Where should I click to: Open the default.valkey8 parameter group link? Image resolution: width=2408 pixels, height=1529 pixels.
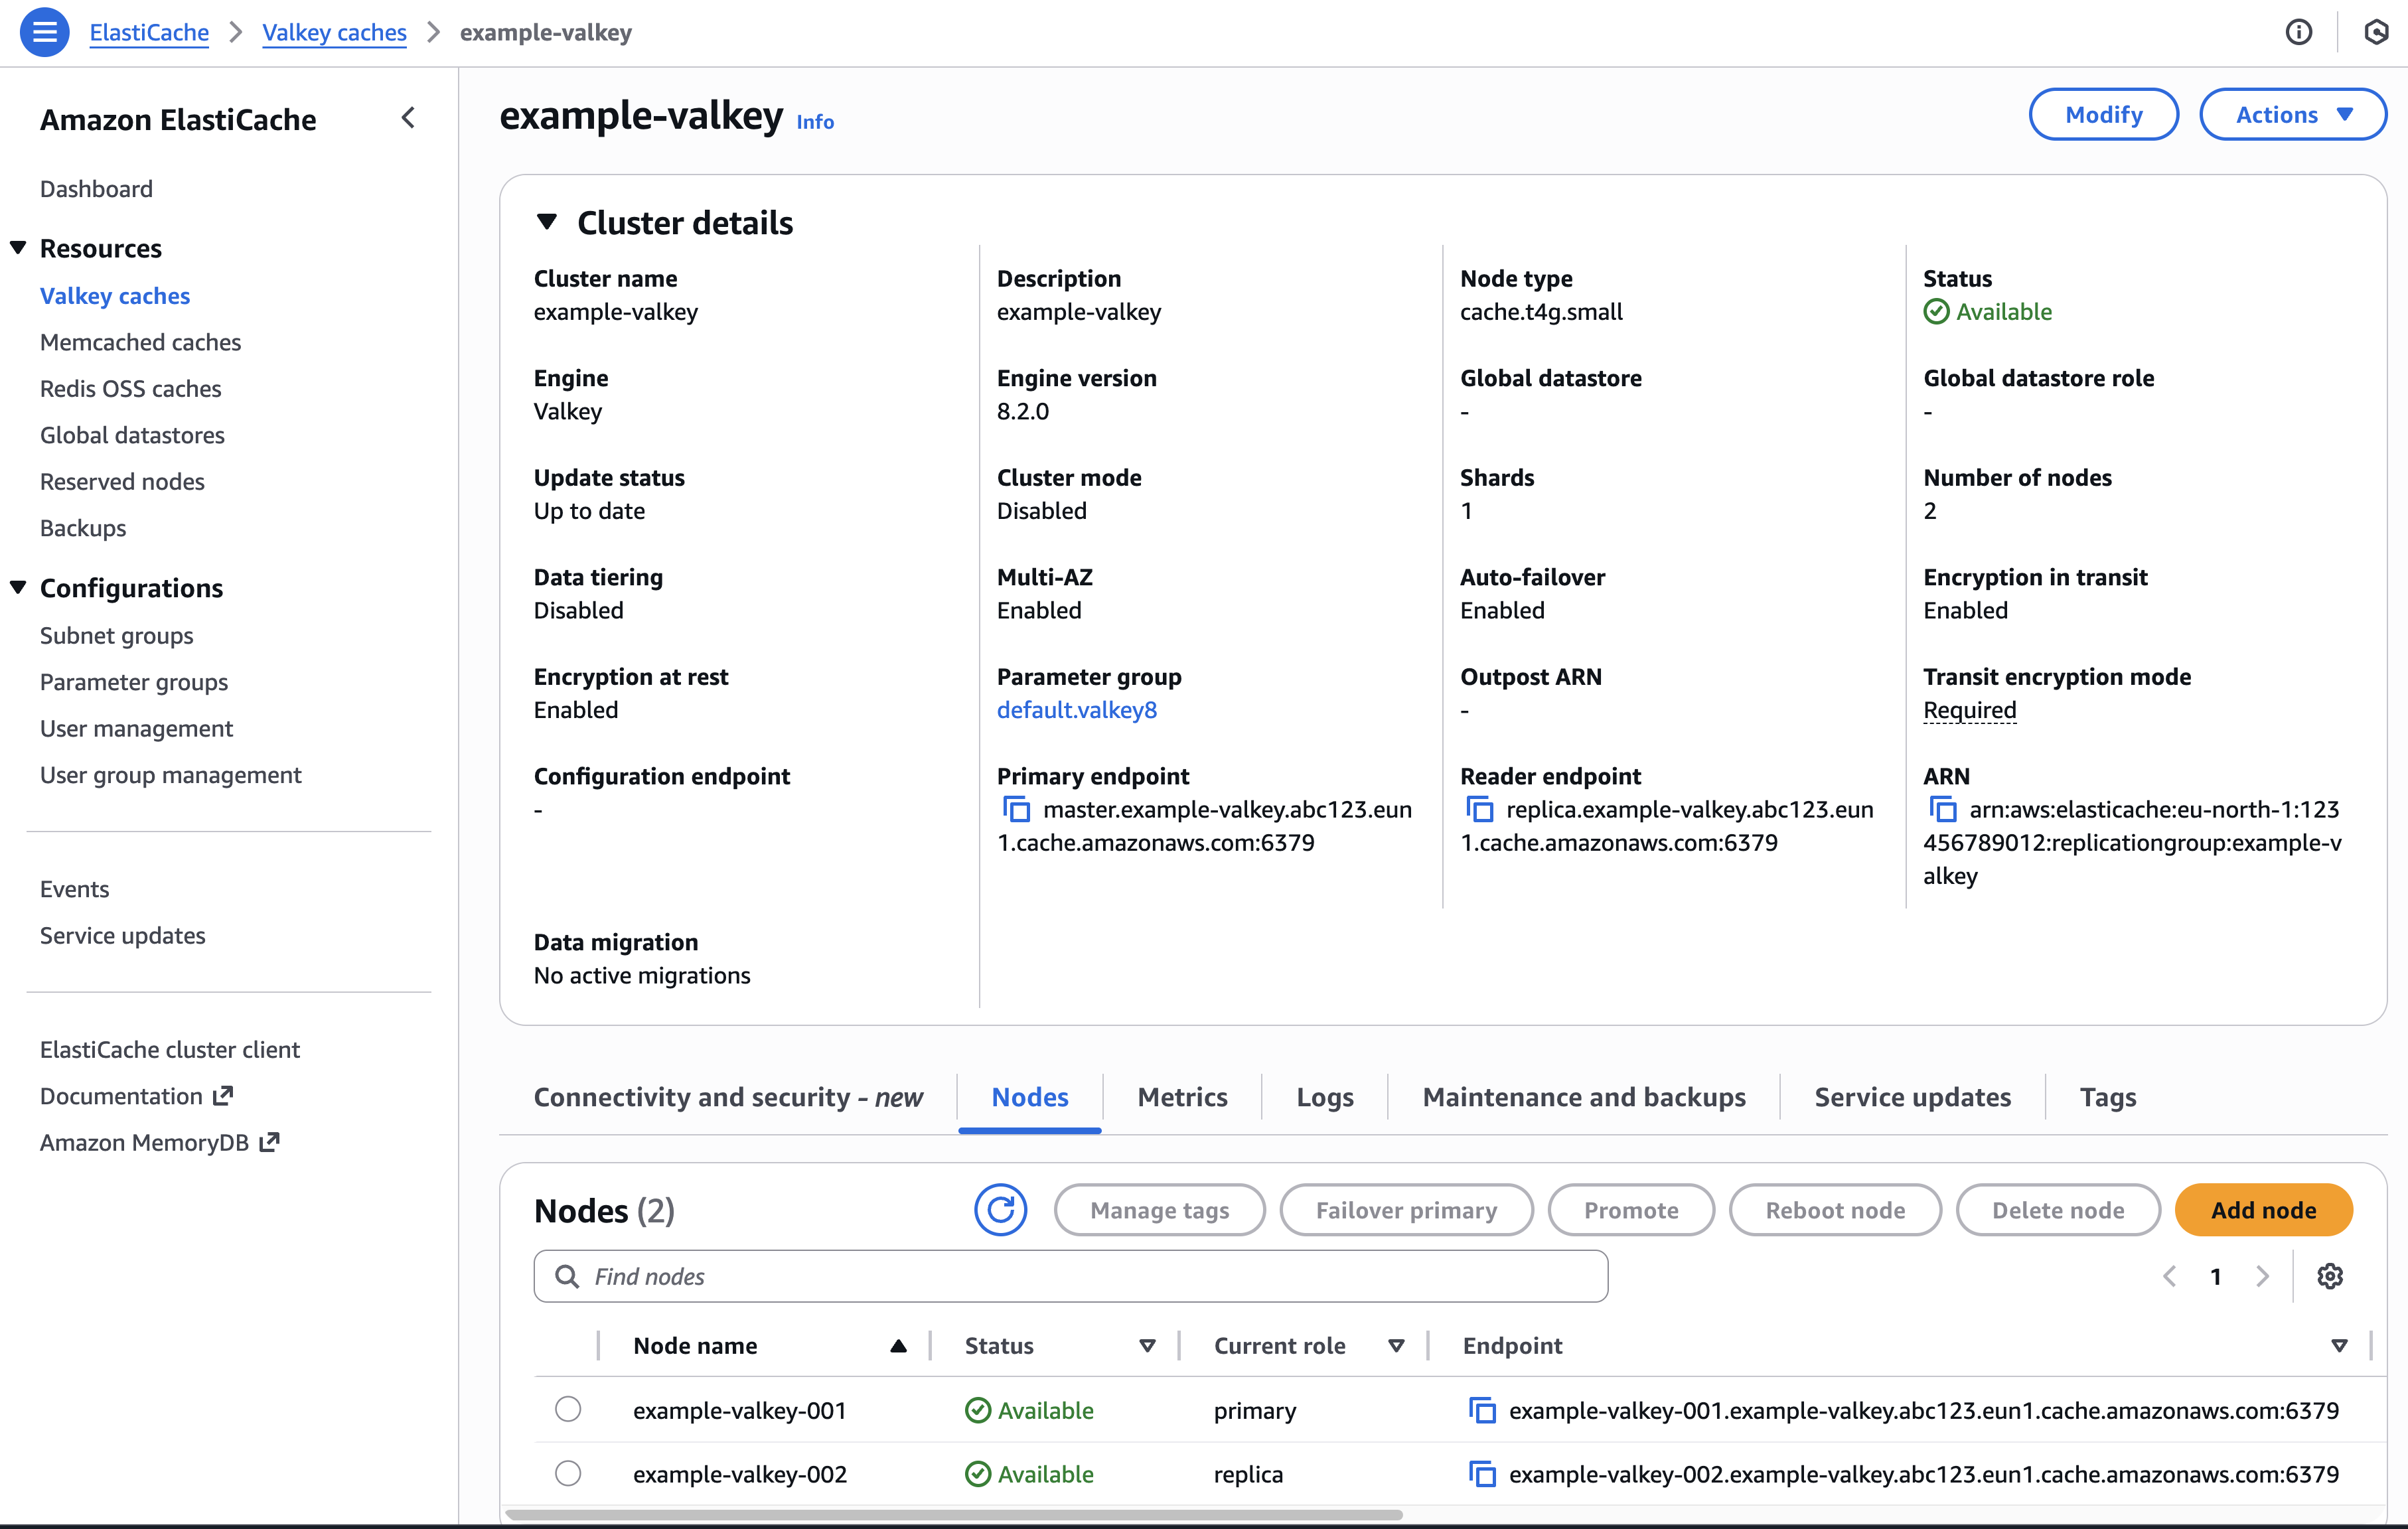1076,710
